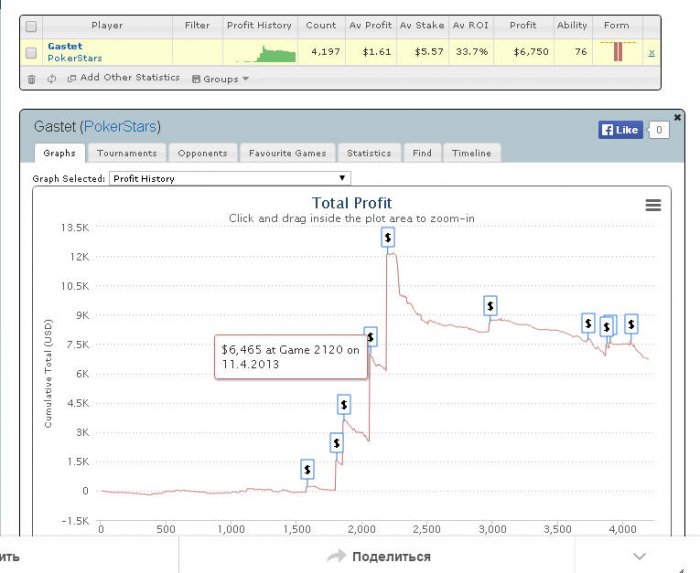Click the dollar marker beside the tooltip
The width and height of the screenshot is (700, 573).
371,337
